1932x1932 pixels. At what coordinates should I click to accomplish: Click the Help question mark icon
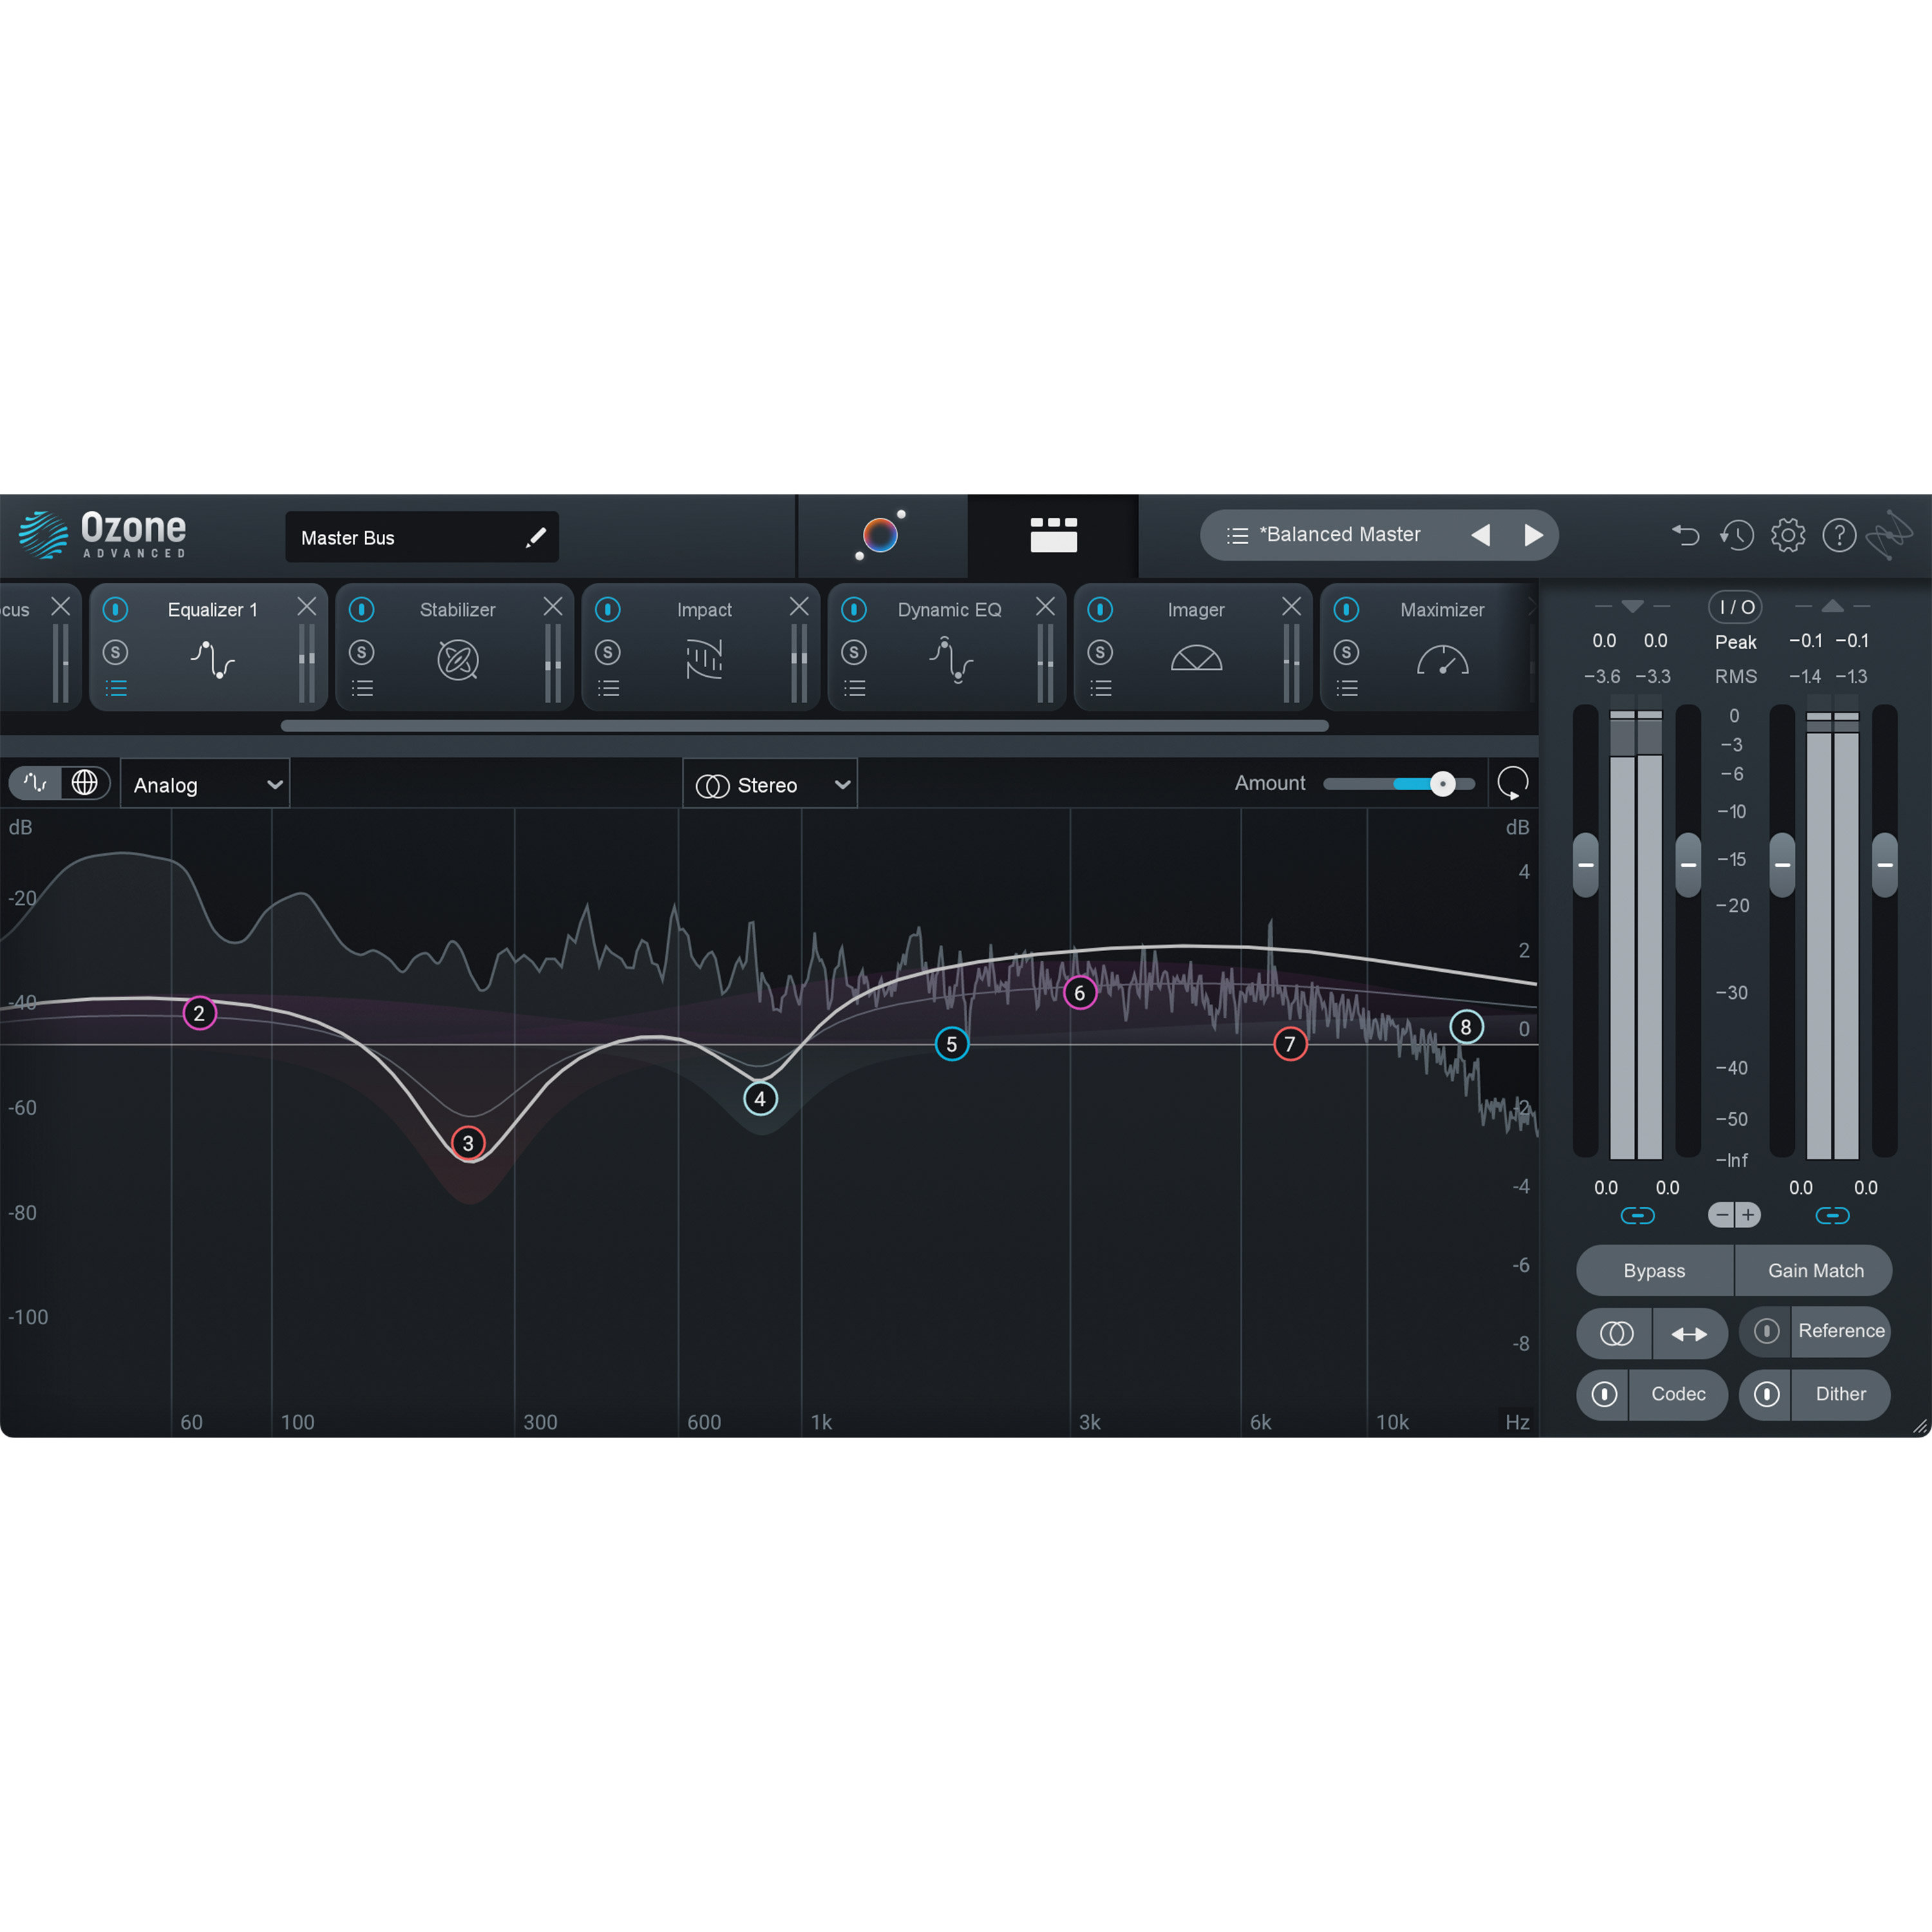1840,536
